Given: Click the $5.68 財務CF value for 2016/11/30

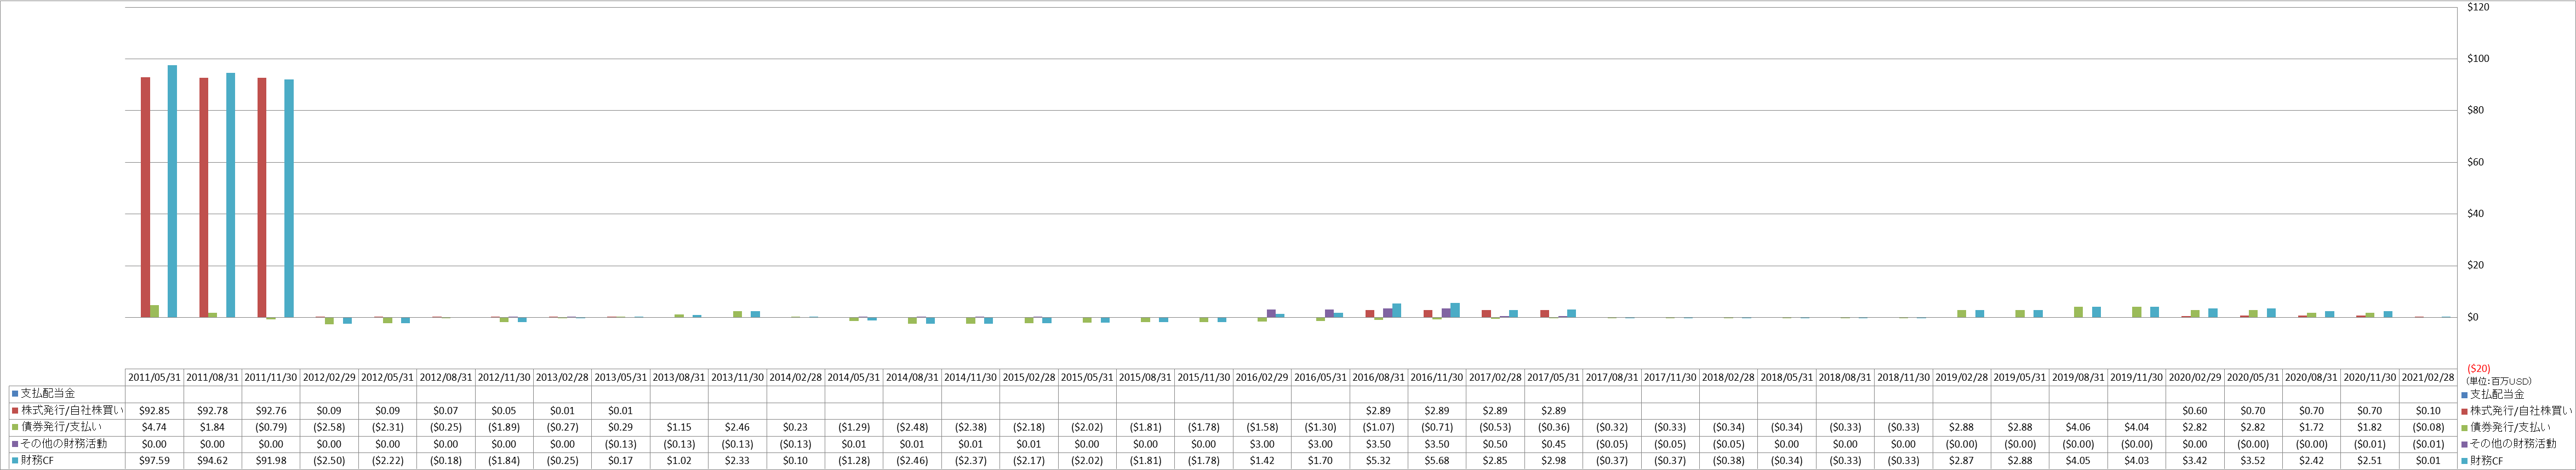Looking at the screenshot, I should (x=1437, y=461).
